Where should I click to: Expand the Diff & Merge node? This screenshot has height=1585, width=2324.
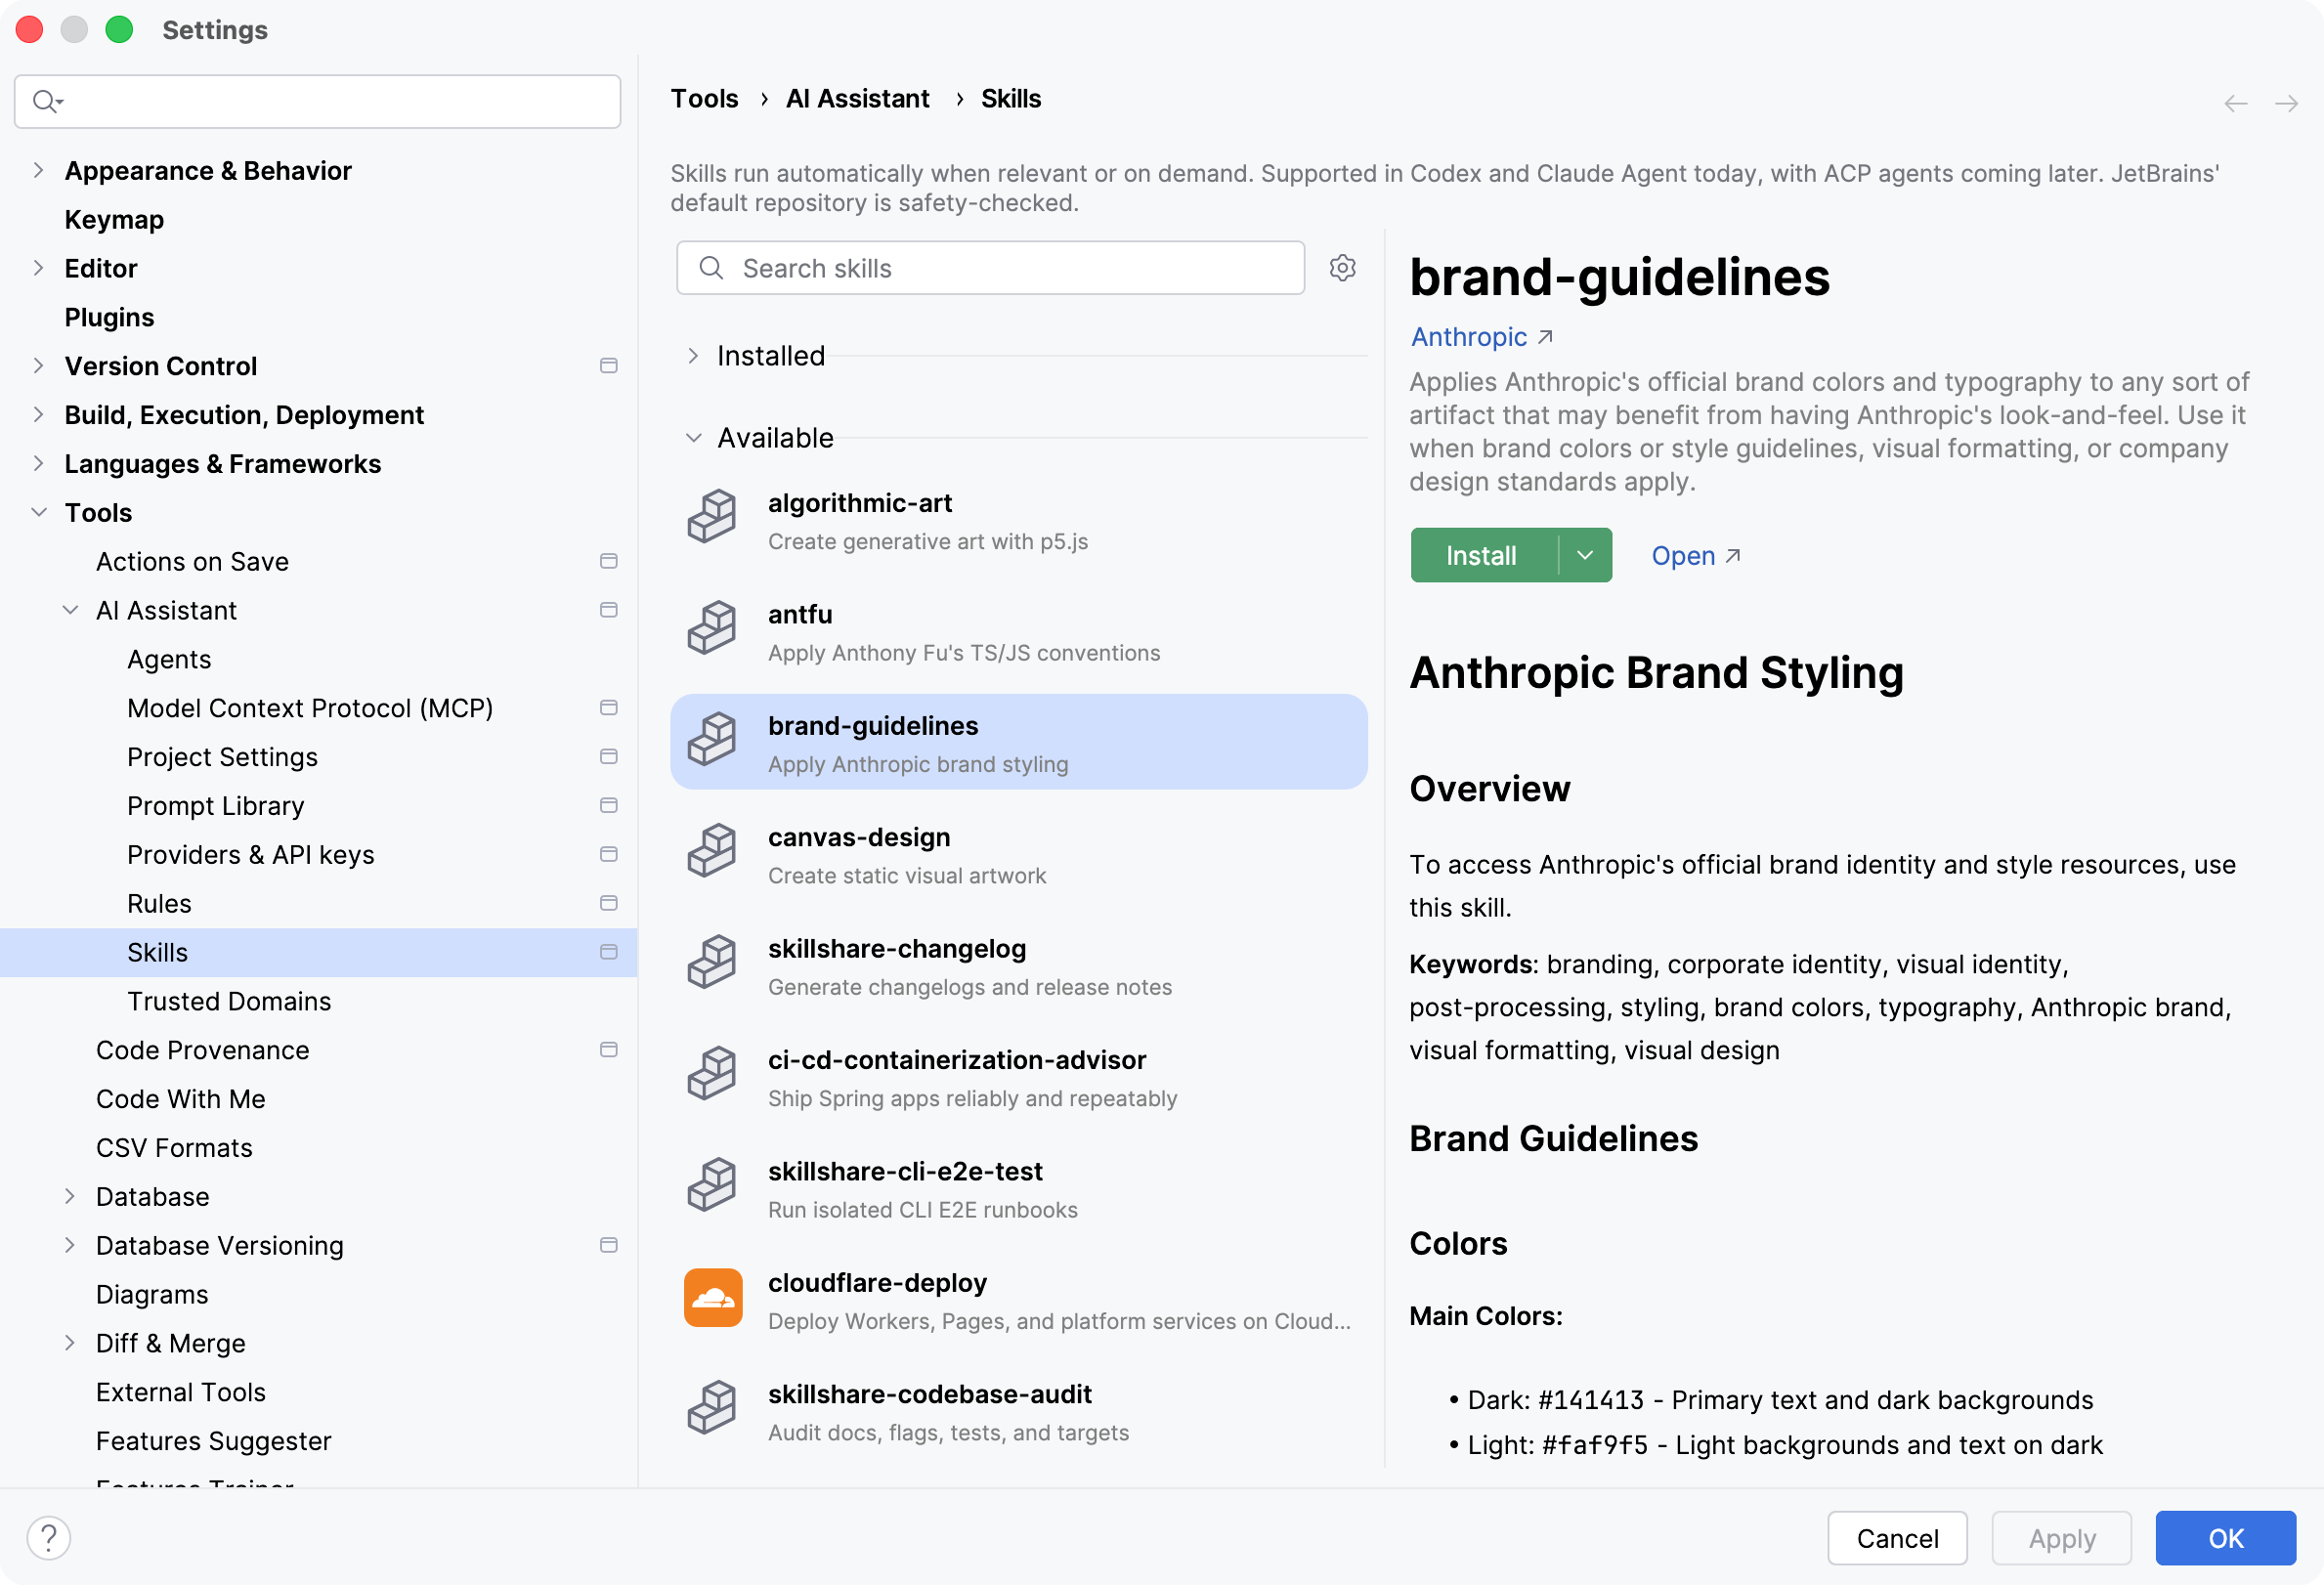click(x=70, y=1343)
